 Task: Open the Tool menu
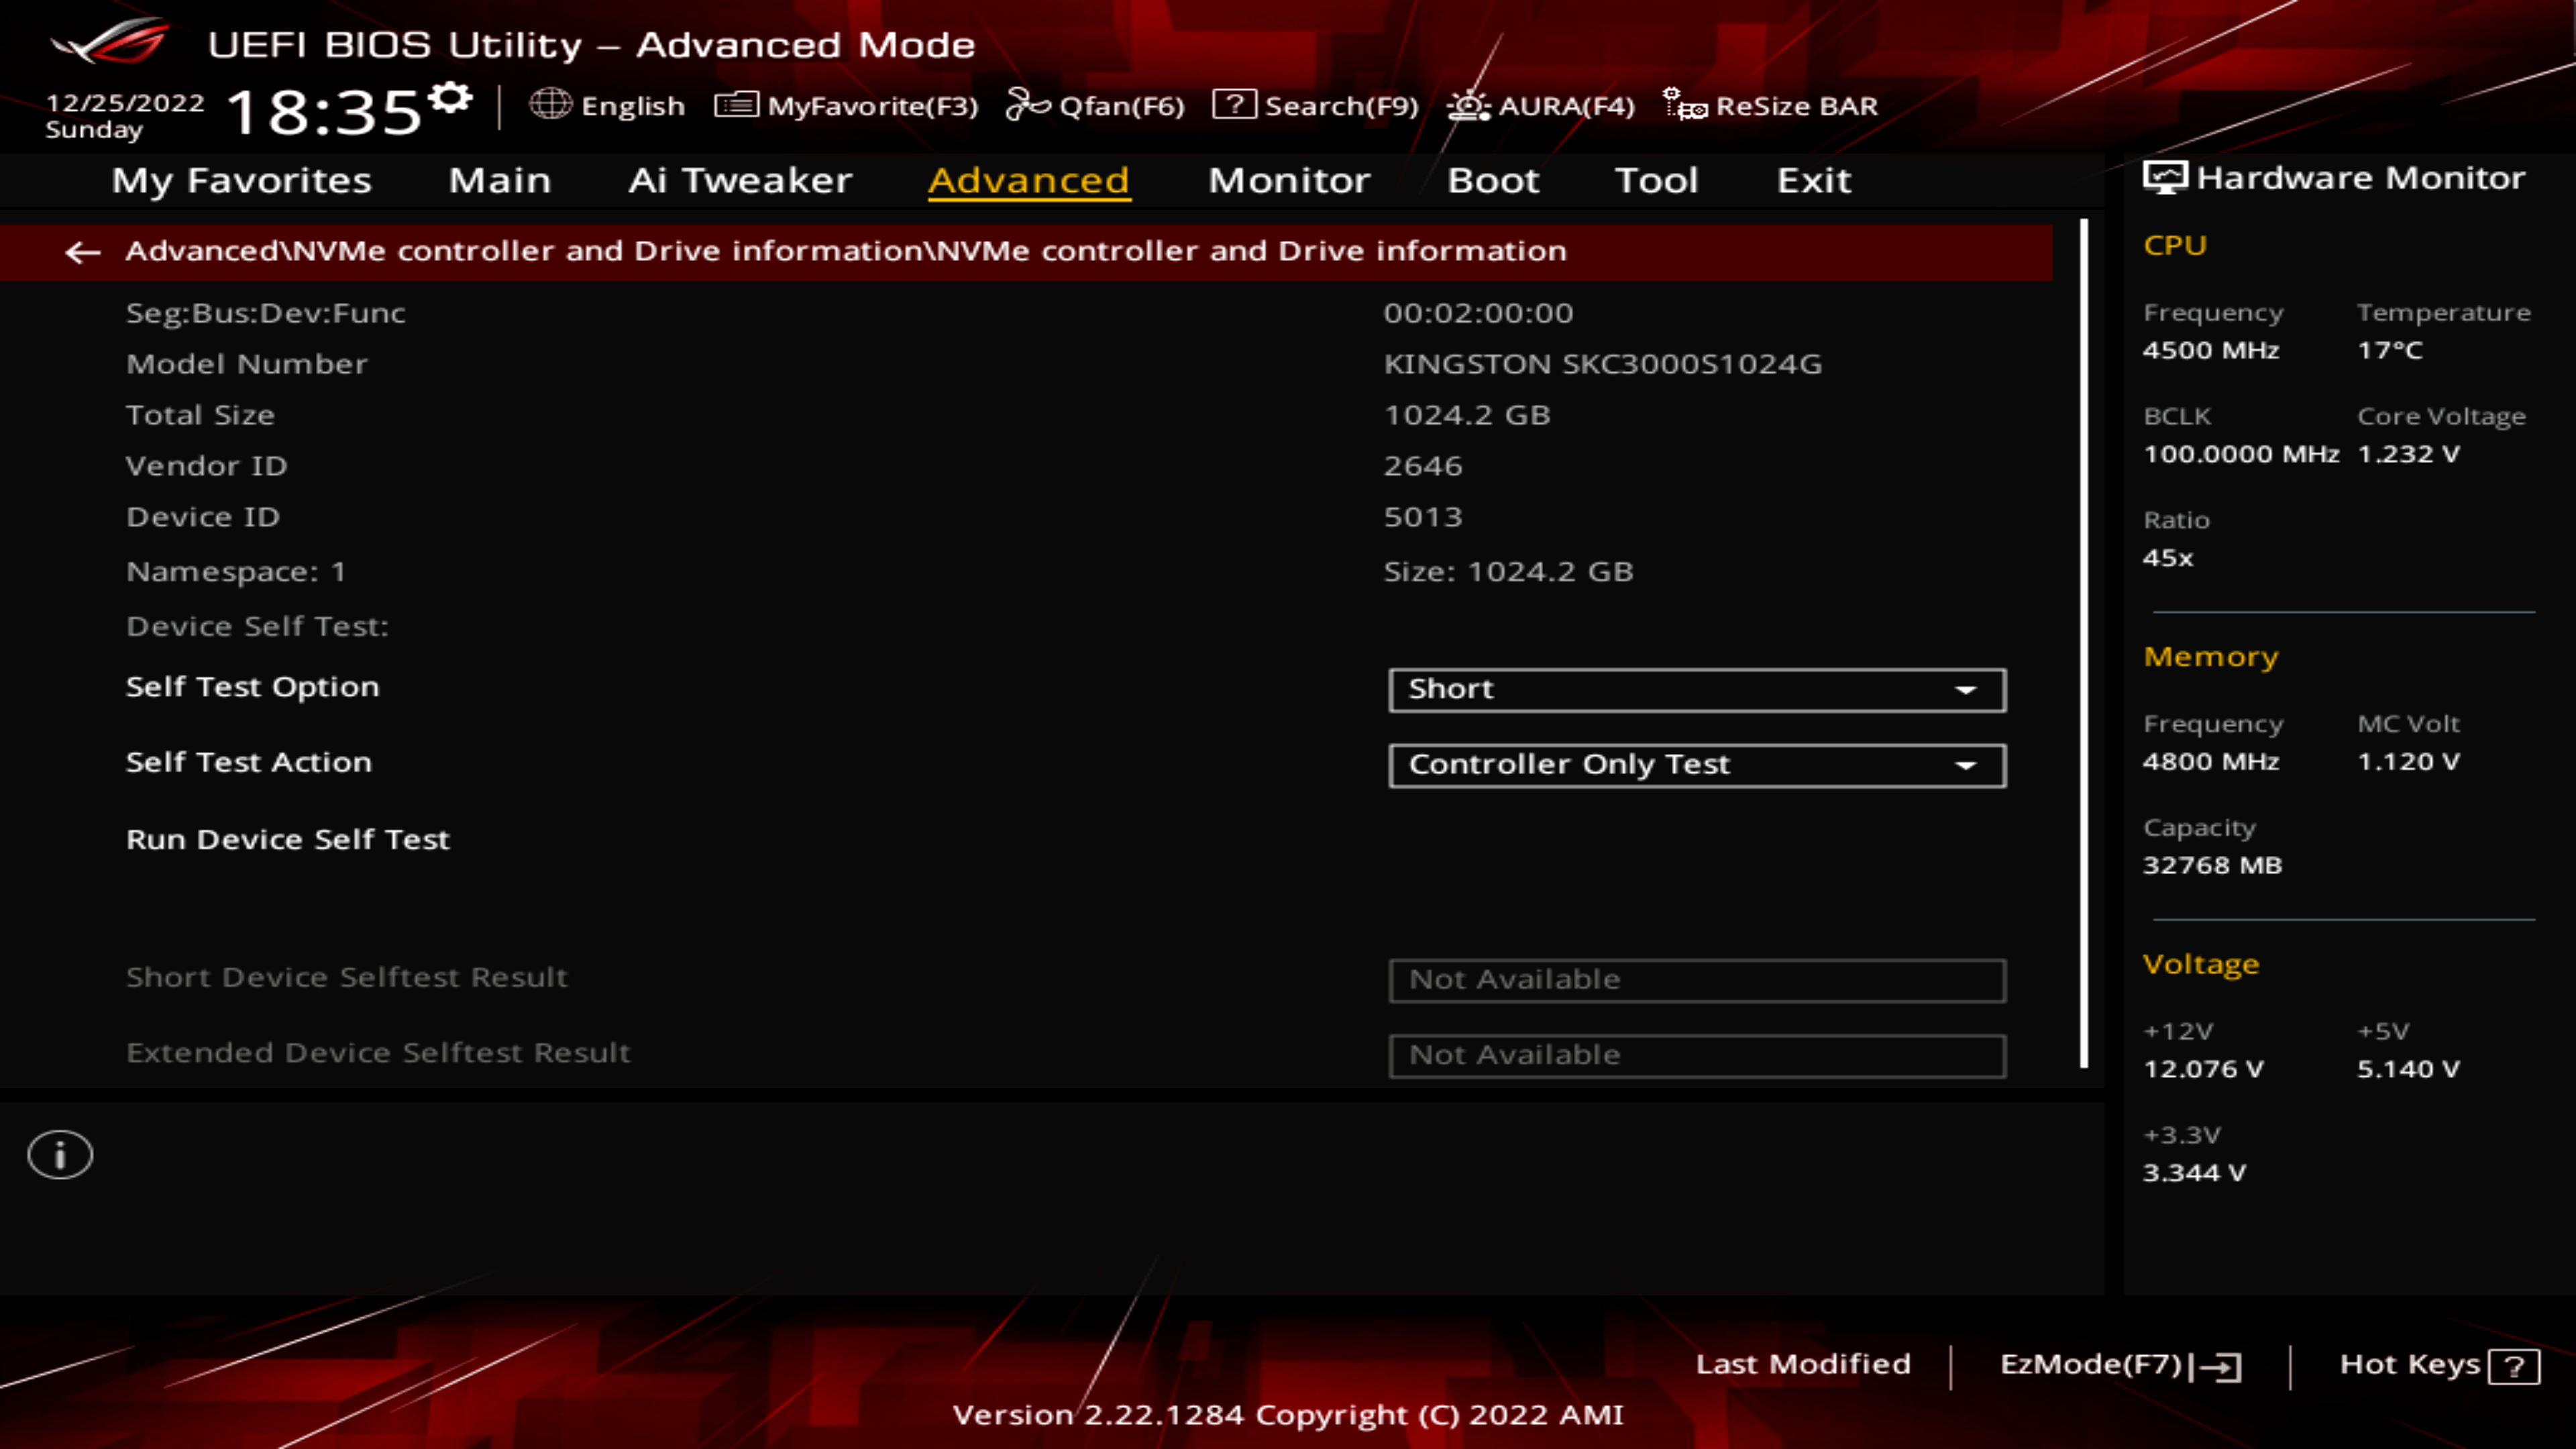[1656, 181]
